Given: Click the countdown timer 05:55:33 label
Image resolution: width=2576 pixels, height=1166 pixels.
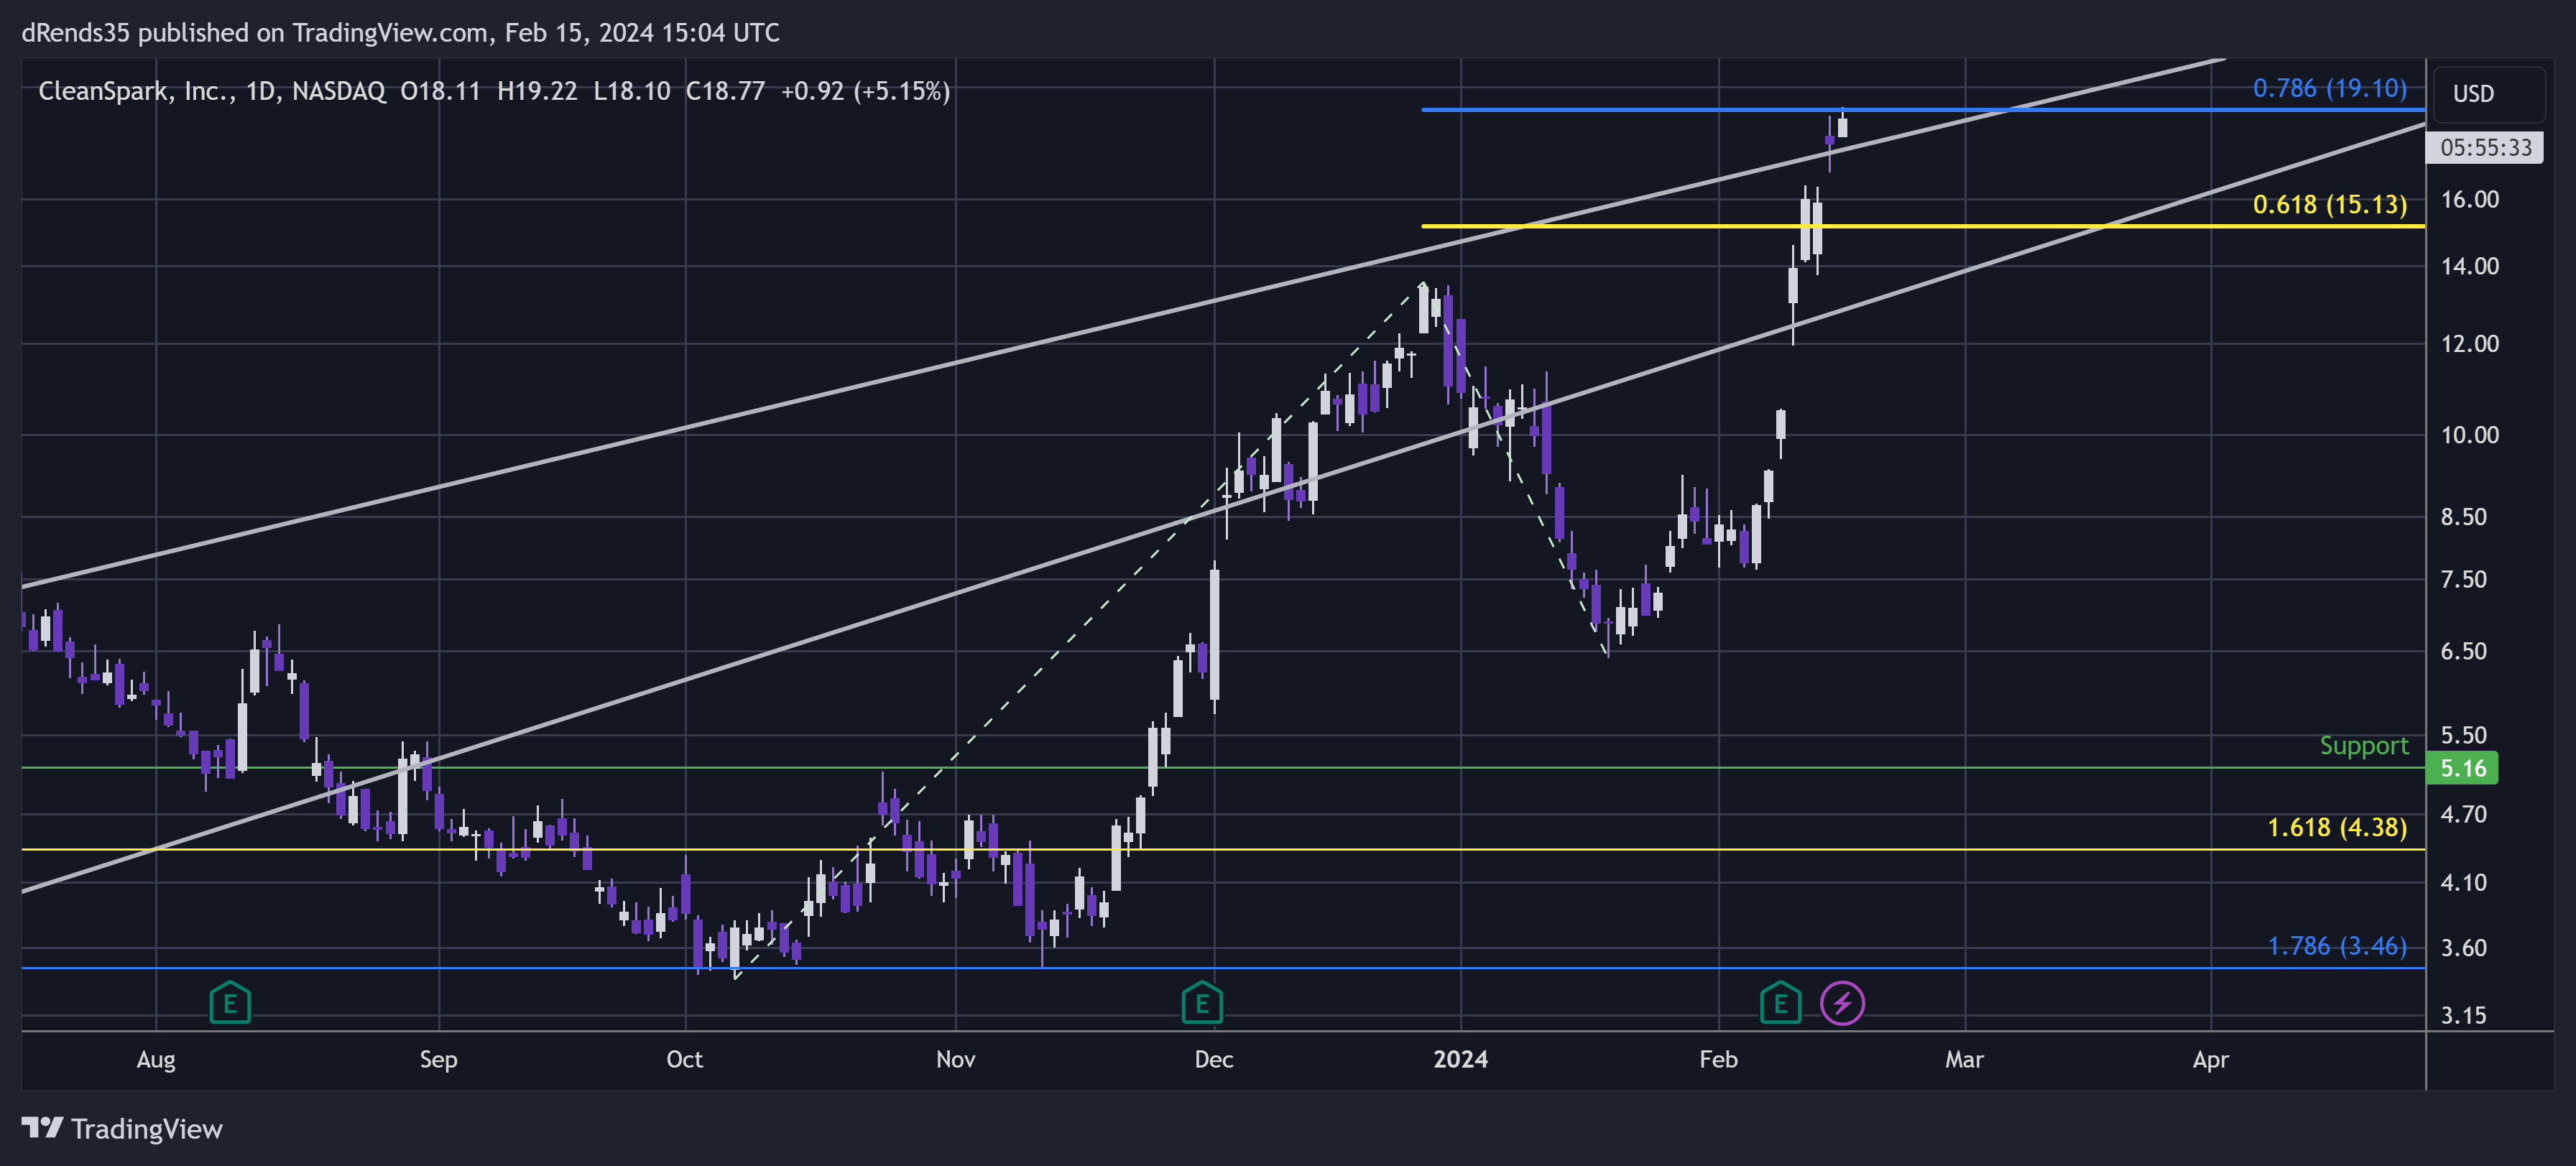Looking at the screenshot, I should click(x=2485, y=148).
